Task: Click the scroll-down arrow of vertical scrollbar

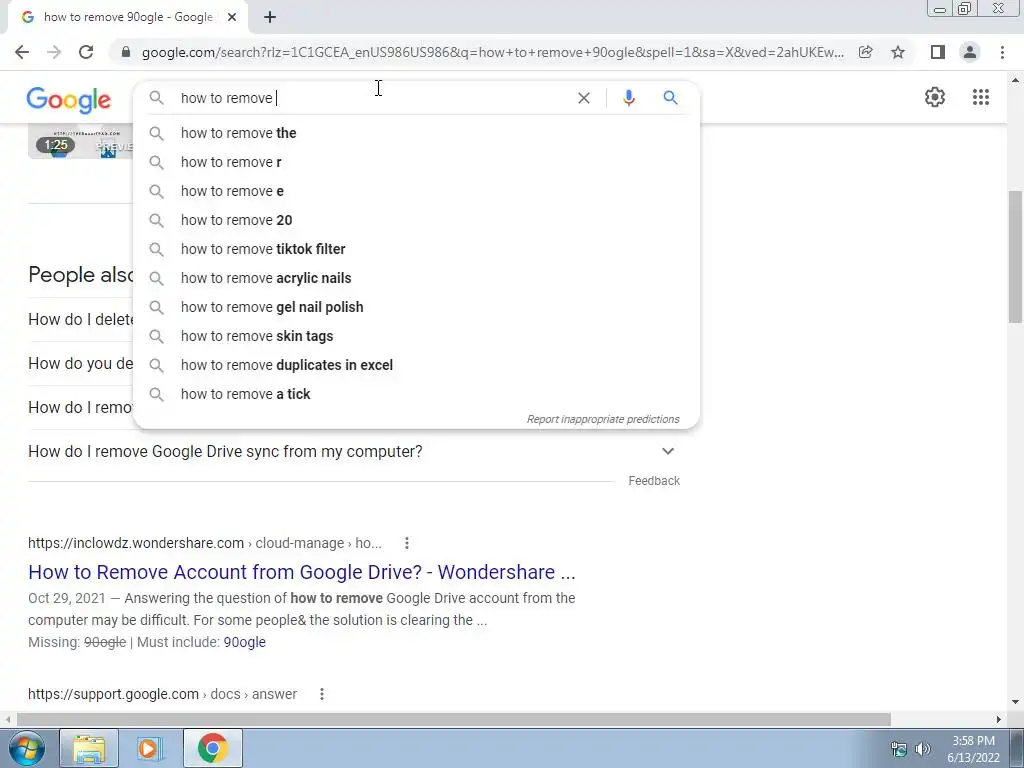Action: [x=1015, y=703]
